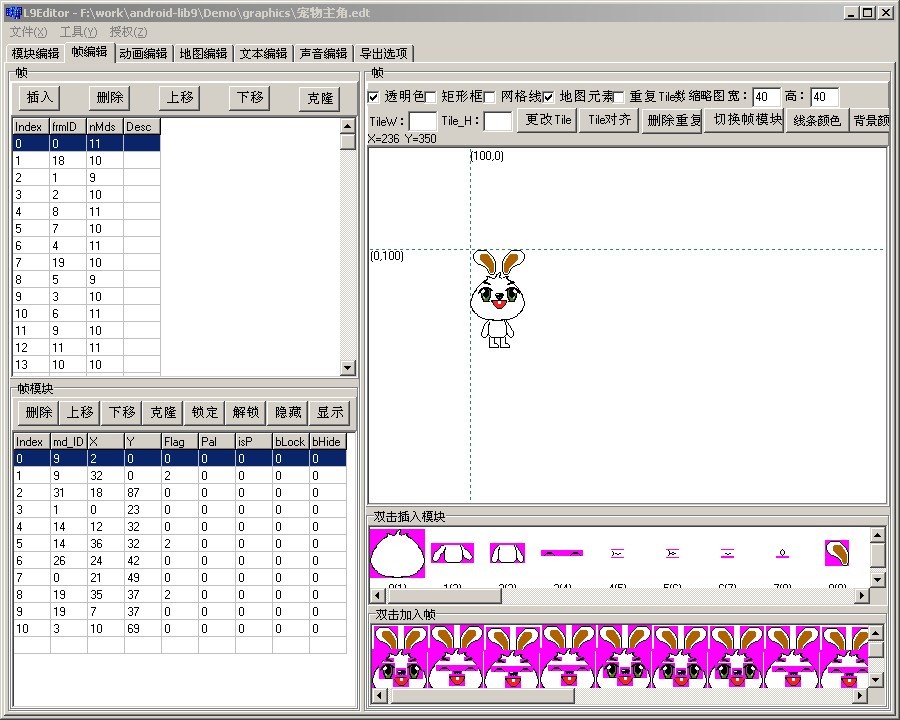Click 删除 in the 帧 panel
This screenshot has width=900, height=720.
[x=110, y=98]
